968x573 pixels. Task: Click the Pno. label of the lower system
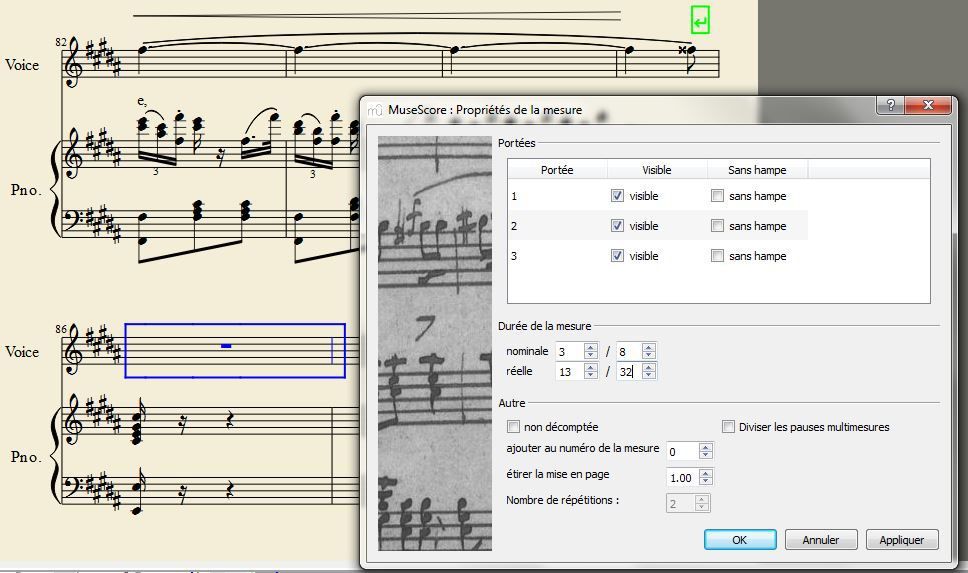click(26, 457)
